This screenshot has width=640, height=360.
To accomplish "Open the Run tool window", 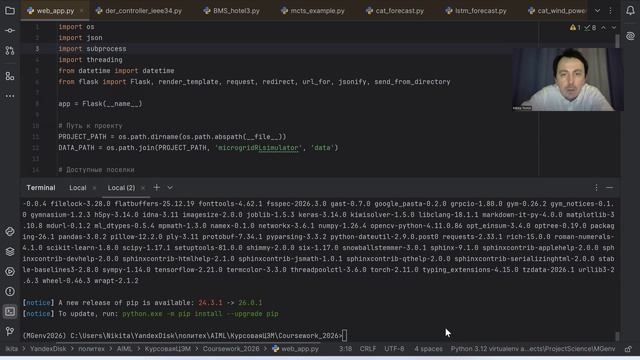I will click(10, 271).
